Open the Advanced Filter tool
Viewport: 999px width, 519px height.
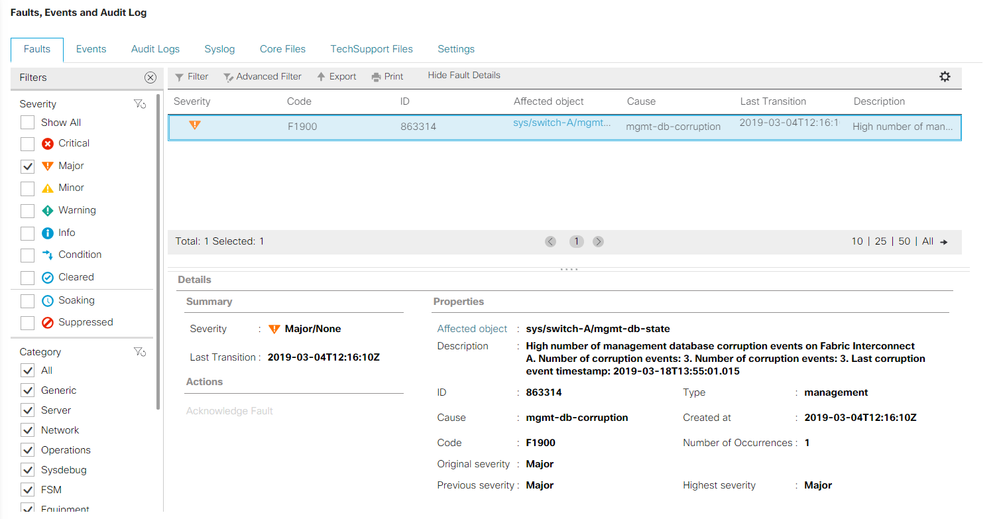tap(262, 76)
